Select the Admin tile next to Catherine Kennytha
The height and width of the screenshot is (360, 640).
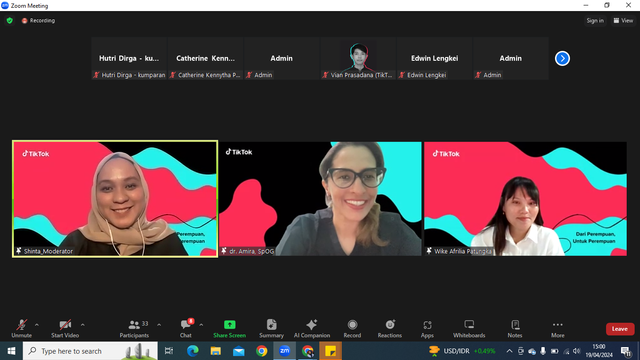[x=282, y=58]
